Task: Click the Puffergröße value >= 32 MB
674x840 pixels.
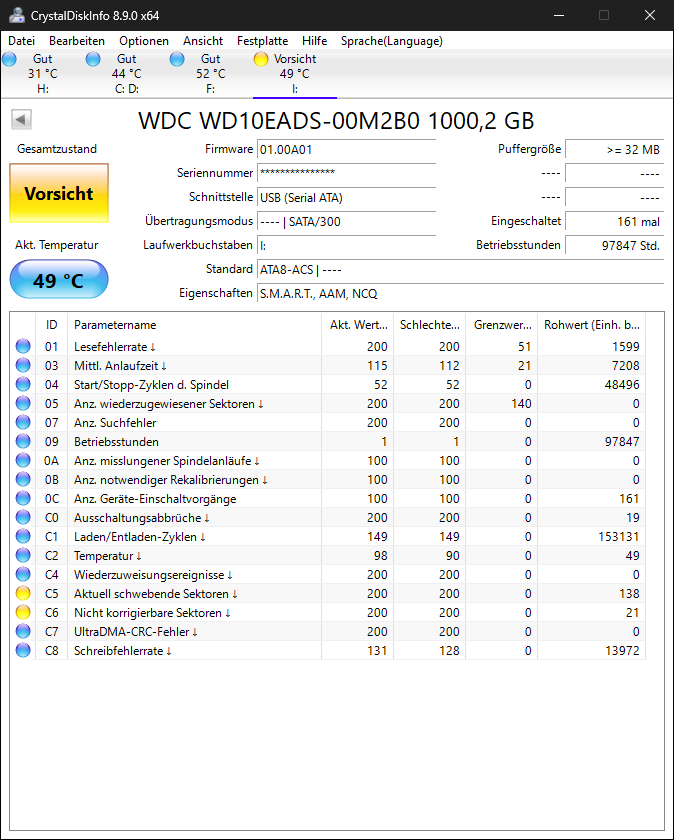Action: pyautogui.click(x=615, y=150)
